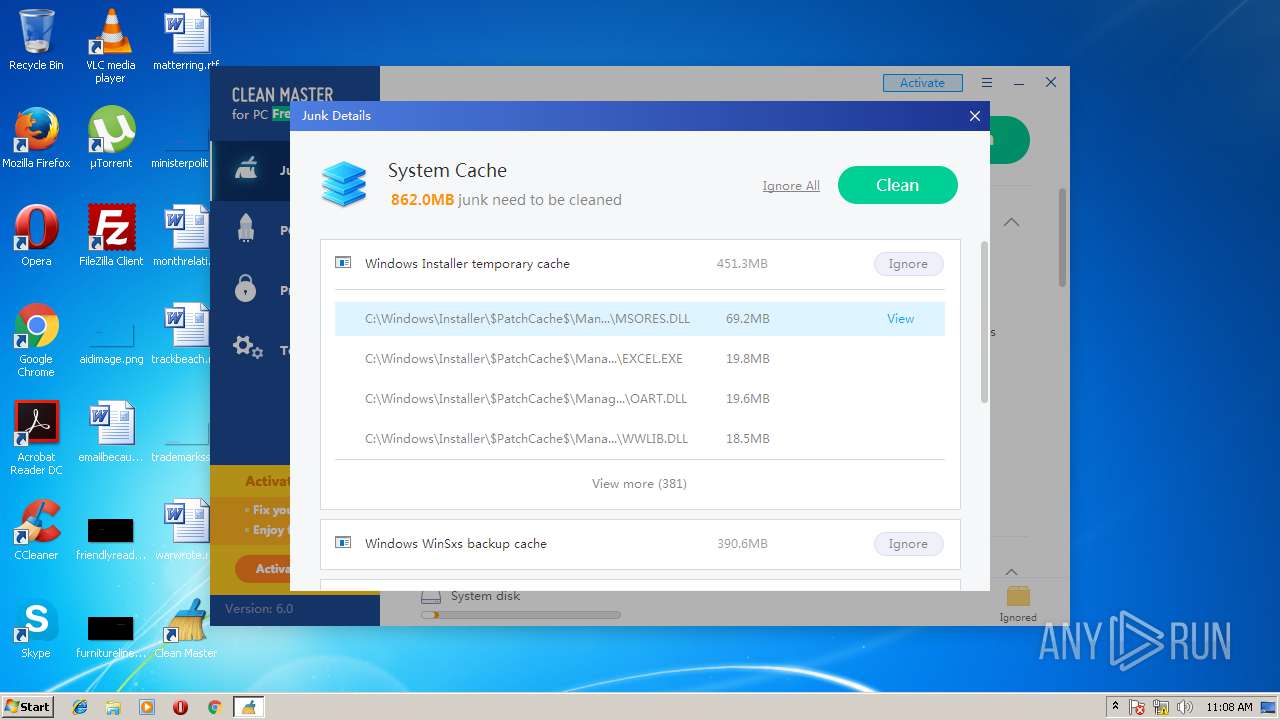Click the Clean Master taskbar button
1280x720 pixels.
[248, 707]
